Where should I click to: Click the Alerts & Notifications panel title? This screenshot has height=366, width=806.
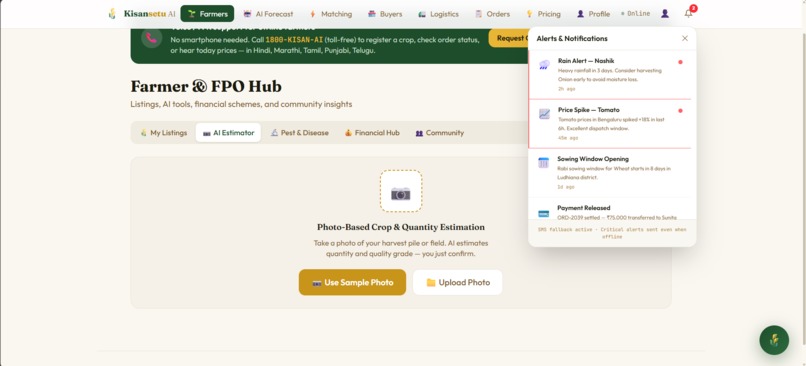(572, 39)
